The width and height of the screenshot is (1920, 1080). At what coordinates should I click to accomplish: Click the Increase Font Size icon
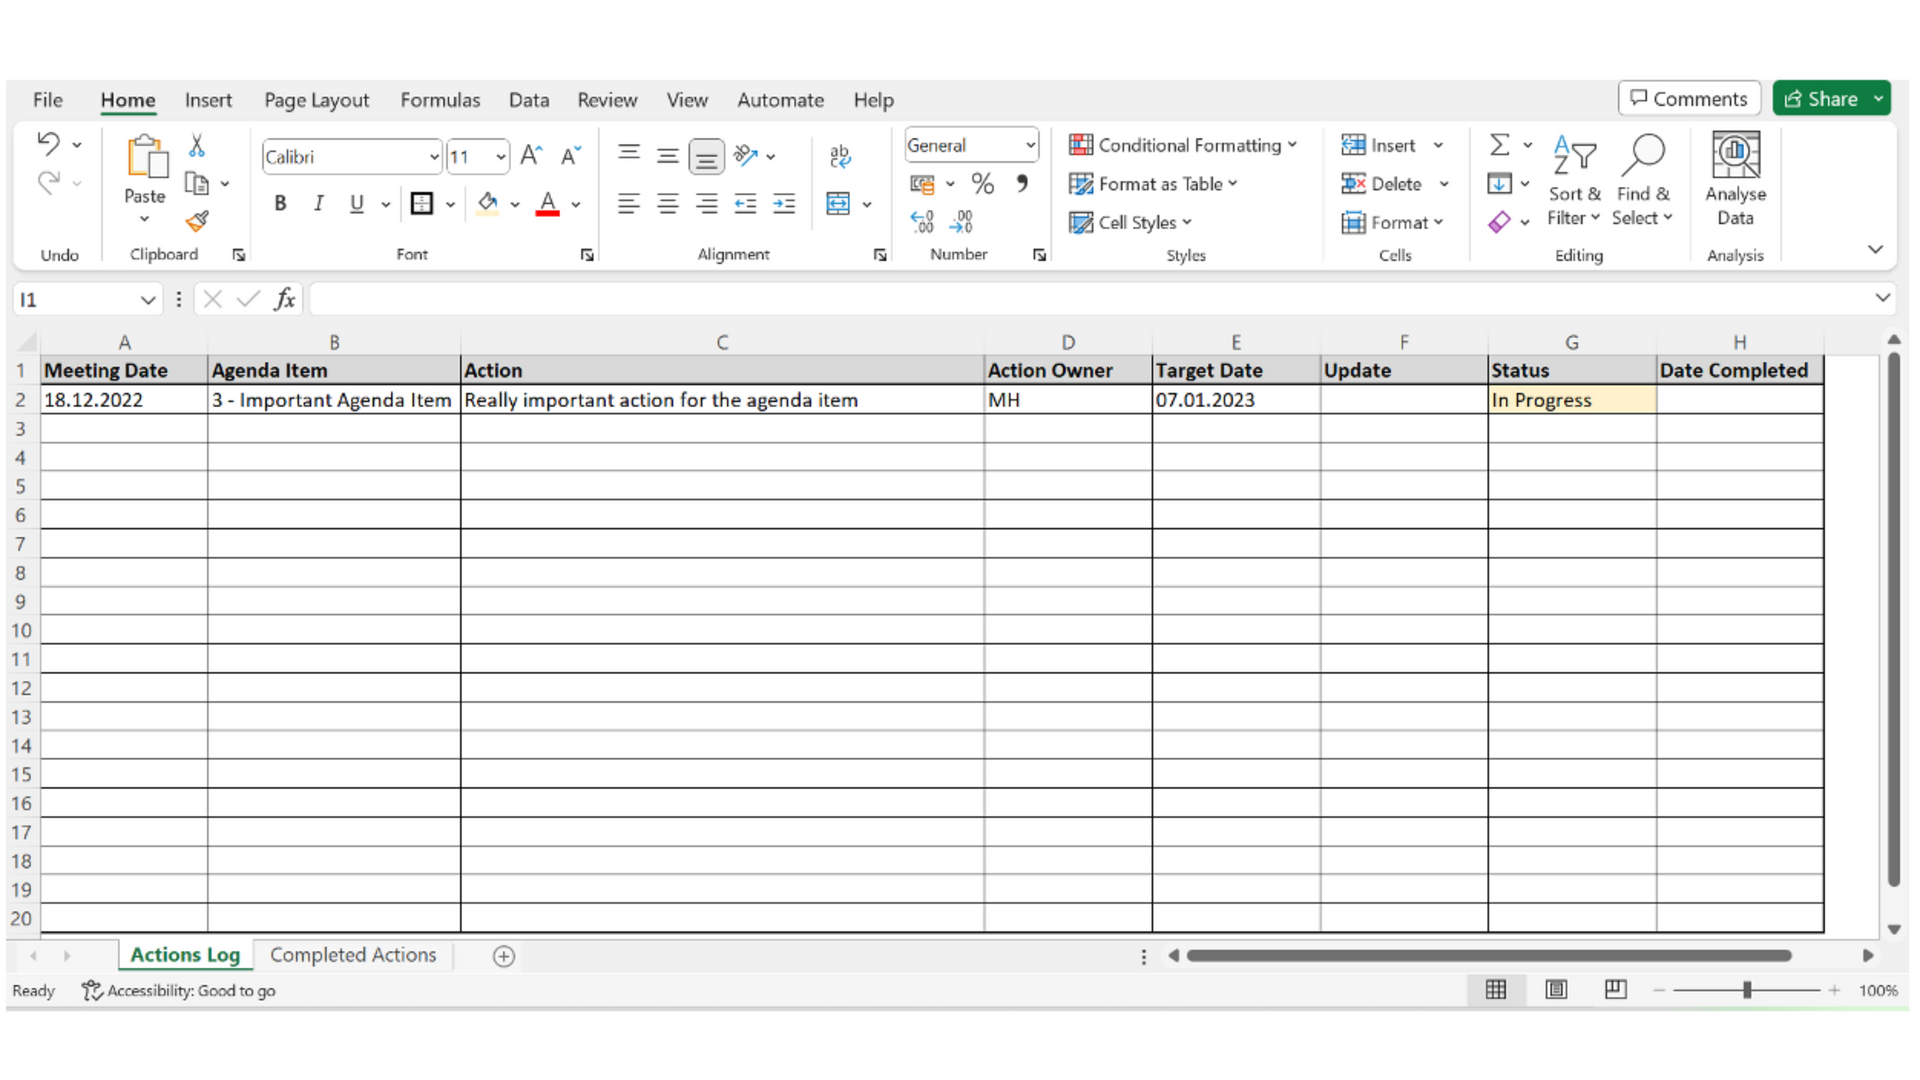(531, 156)
